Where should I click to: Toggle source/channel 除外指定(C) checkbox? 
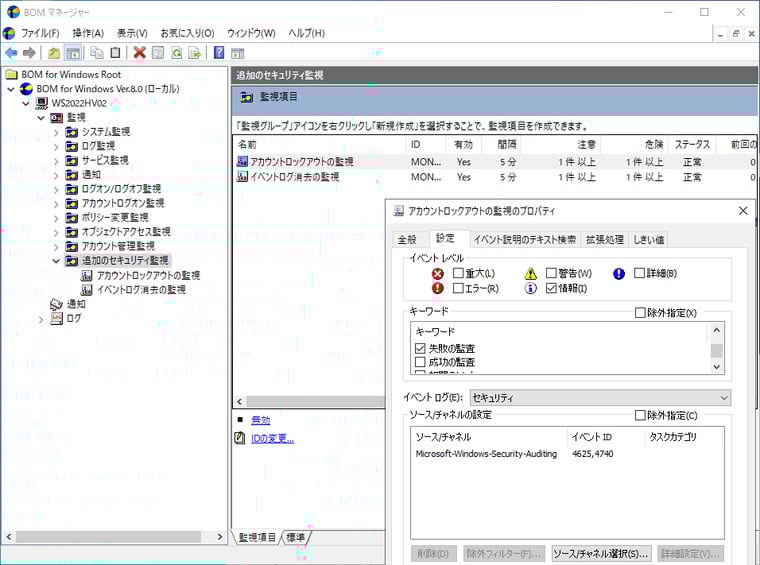640,415
